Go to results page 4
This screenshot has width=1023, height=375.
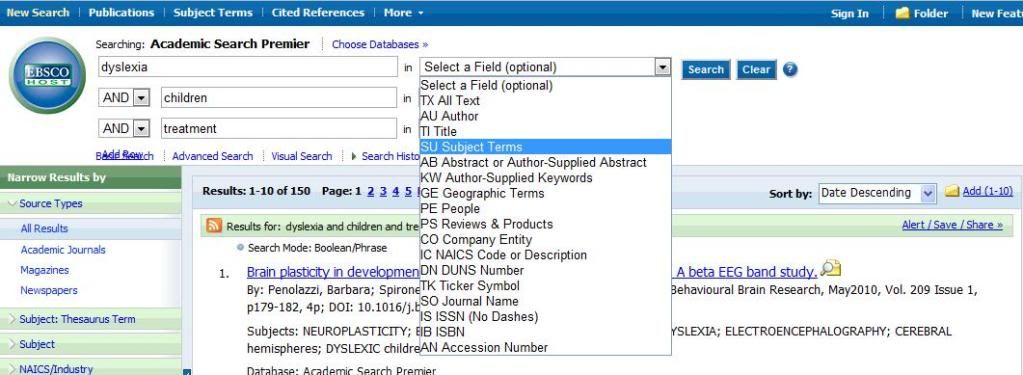[x=395, y=191]
